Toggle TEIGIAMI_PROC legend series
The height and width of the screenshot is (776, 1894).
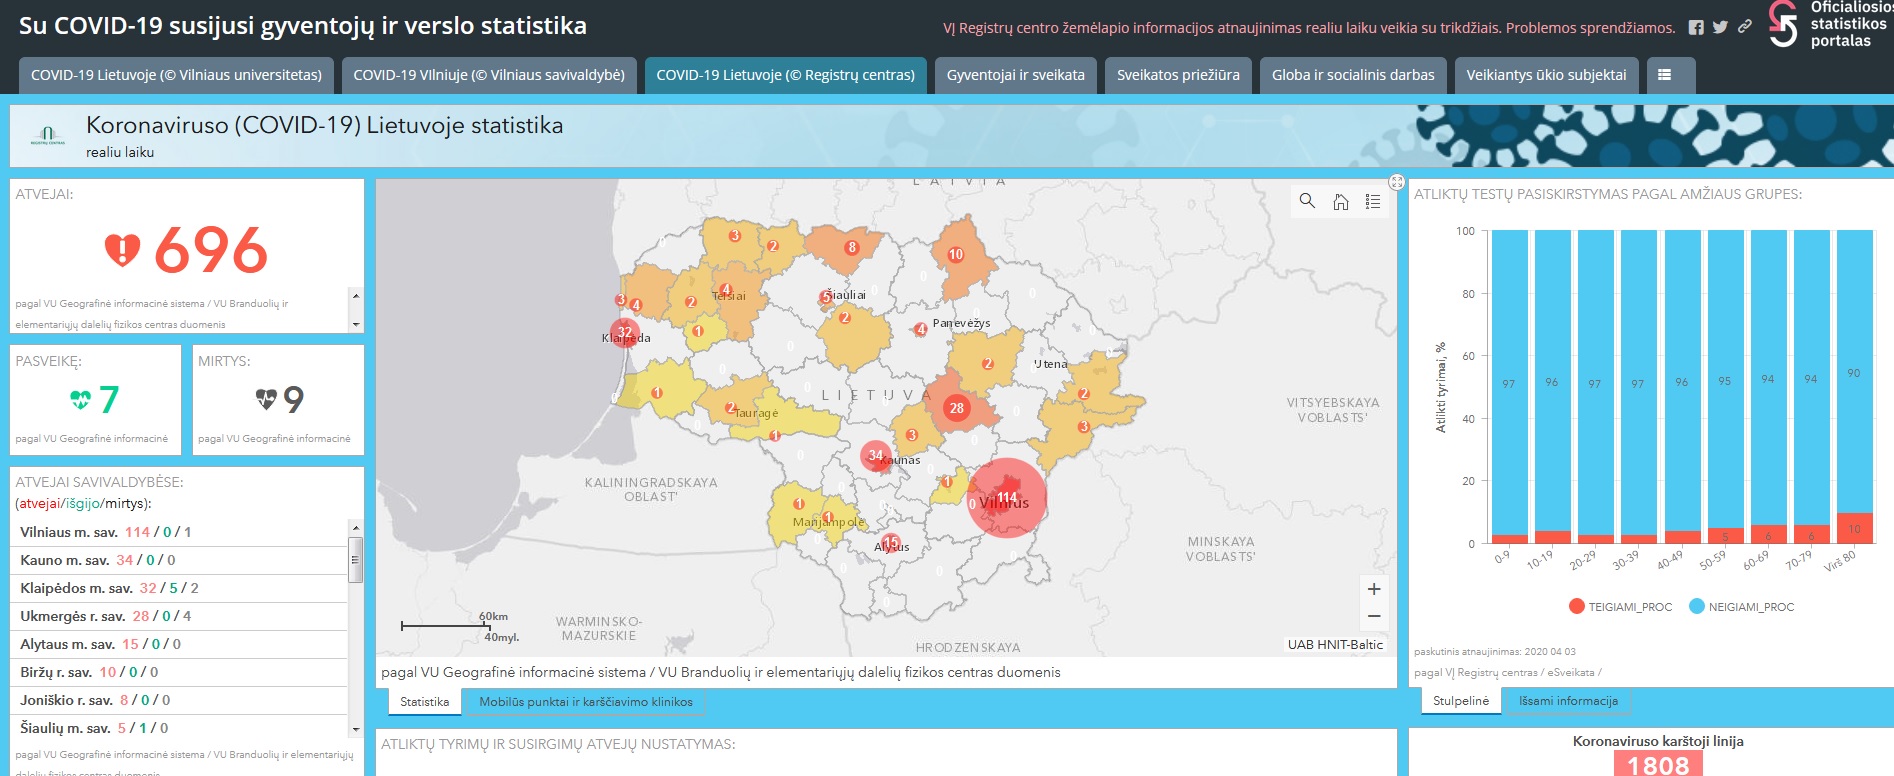[1620, 607]
